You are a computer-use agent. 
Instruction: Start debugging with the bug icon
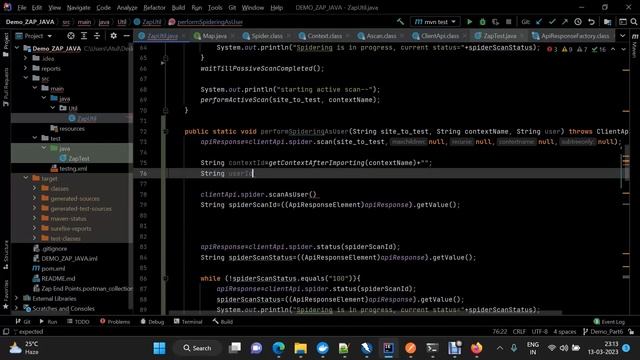482,22
